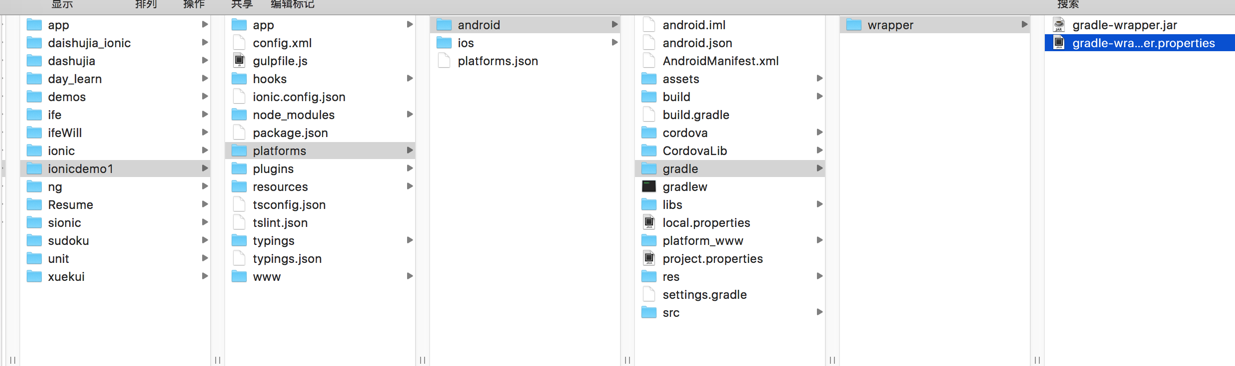Screen dimensions: 1235x366
Task: Expand the cordova folder arrow
Action: pyautogui.click(x=820, y=133)
